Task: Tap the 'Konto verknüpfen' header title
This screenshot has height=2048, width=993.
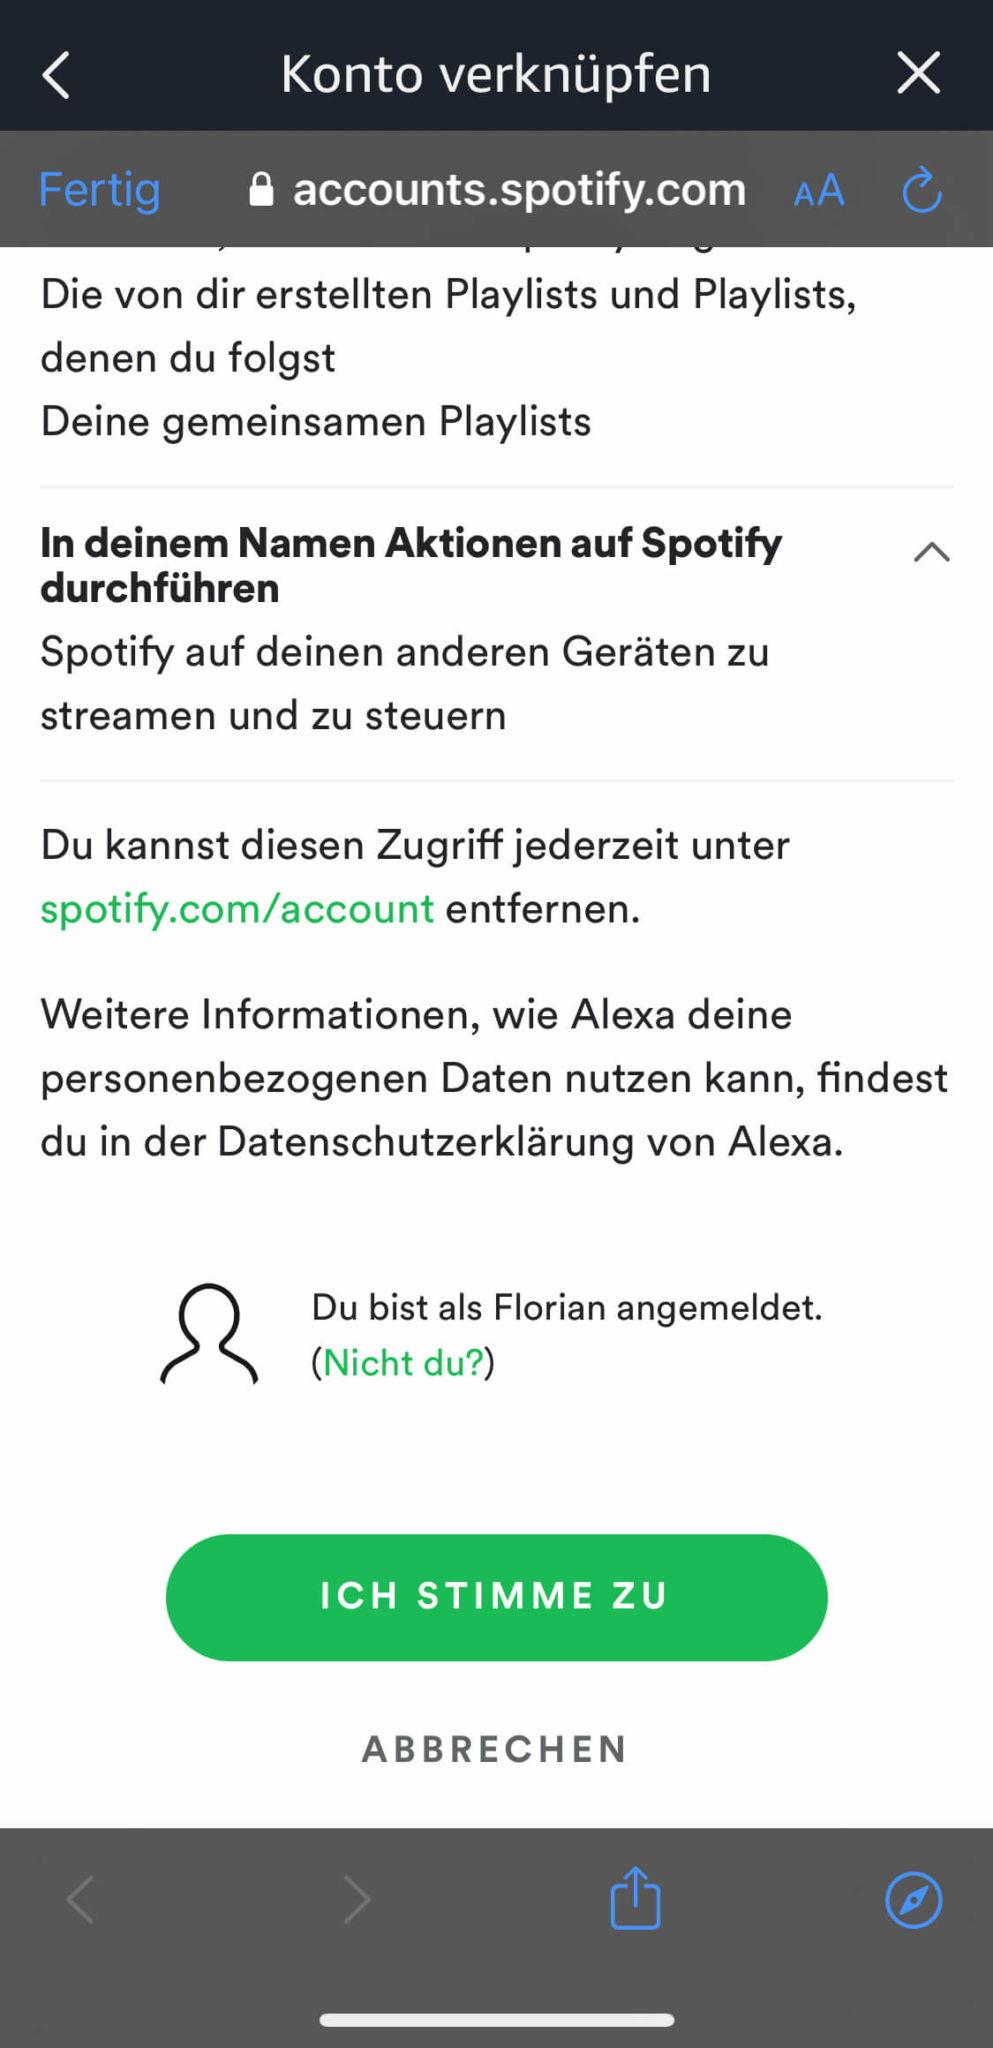Action: tap(495, 74)
